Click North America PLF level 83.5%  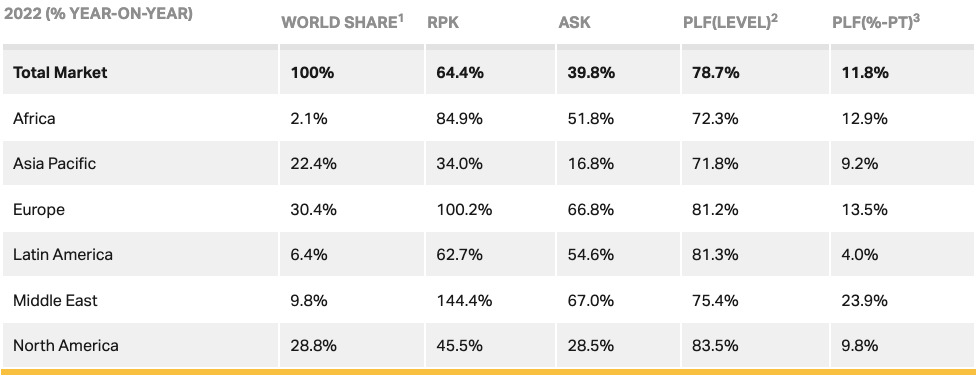(715, 345)
